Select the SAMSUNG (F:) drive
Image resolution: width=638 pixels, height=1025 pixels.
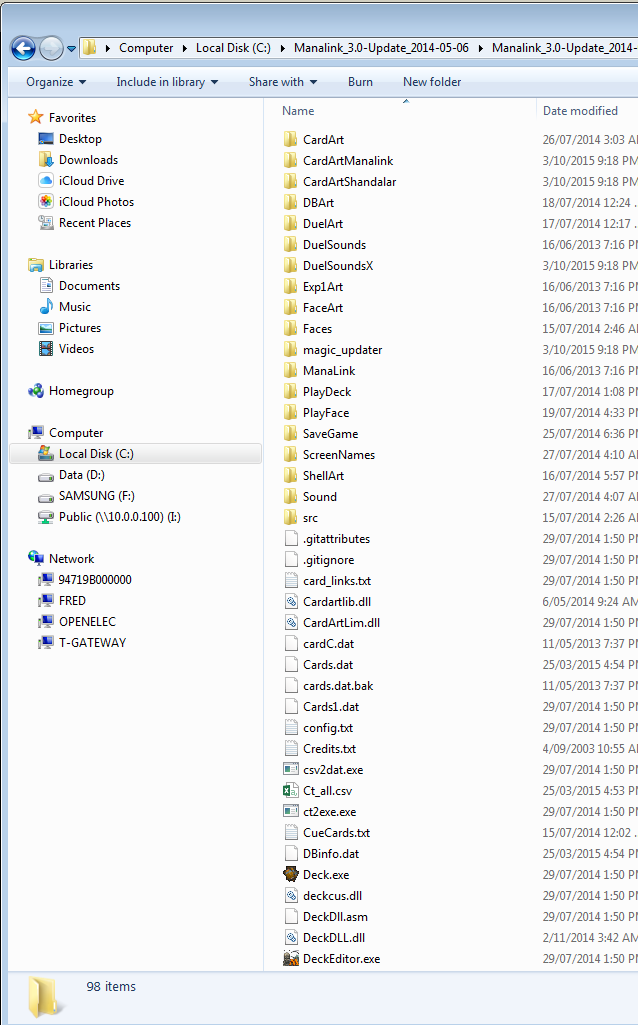point(96,496)
